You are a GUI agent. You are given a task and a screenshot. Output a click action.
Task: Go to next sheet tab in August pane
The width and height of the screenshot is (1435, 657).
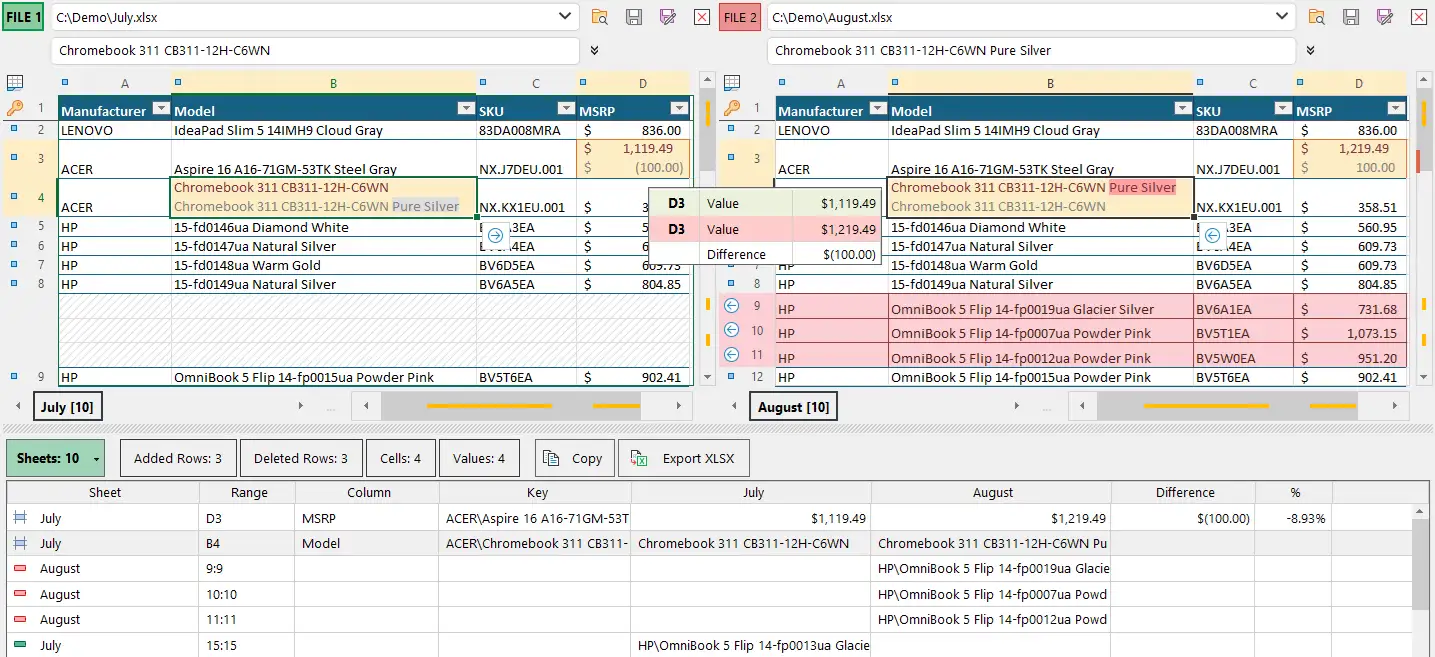tap(1017, 406)
